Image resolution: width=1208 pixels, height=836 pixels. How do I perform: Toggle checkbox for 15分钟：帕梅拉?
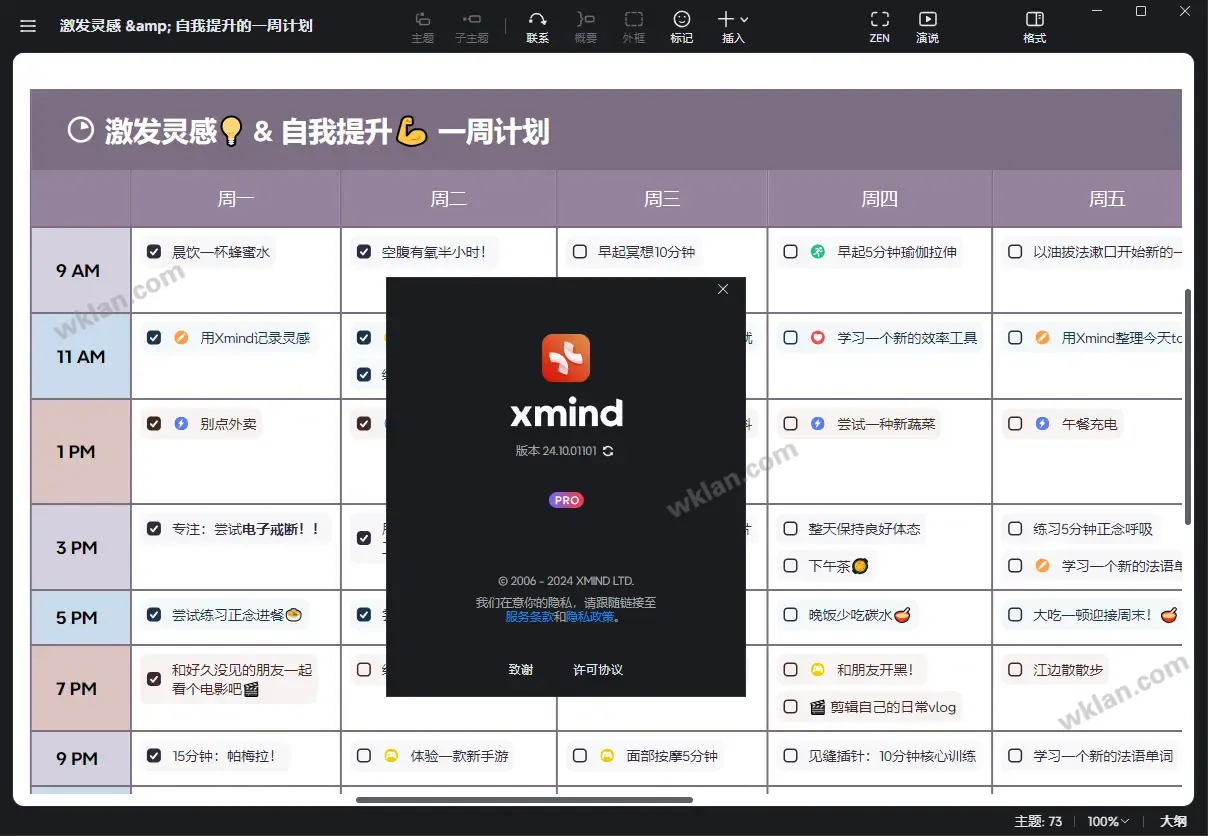click(x=154, y=756)
